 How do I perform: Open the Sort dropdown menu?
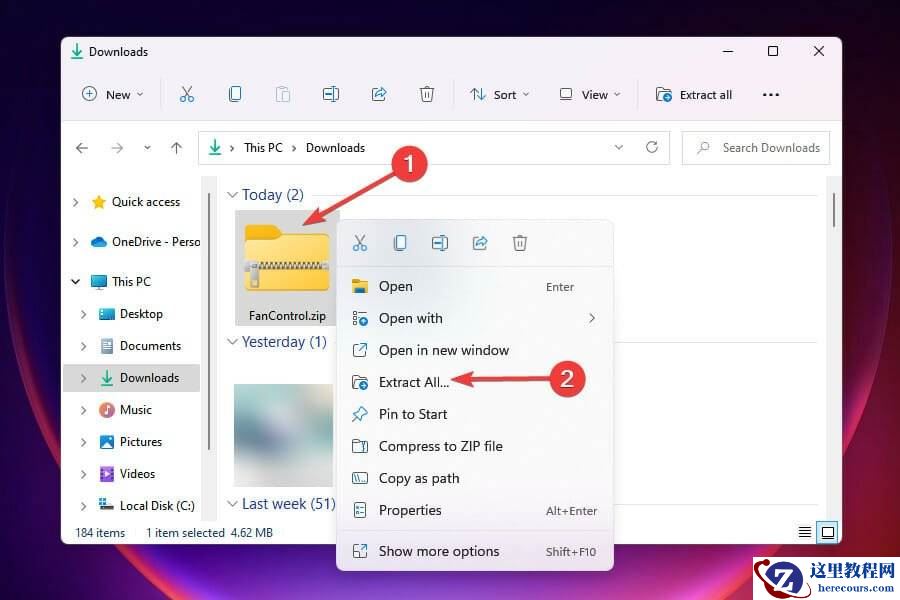(499, 95)
